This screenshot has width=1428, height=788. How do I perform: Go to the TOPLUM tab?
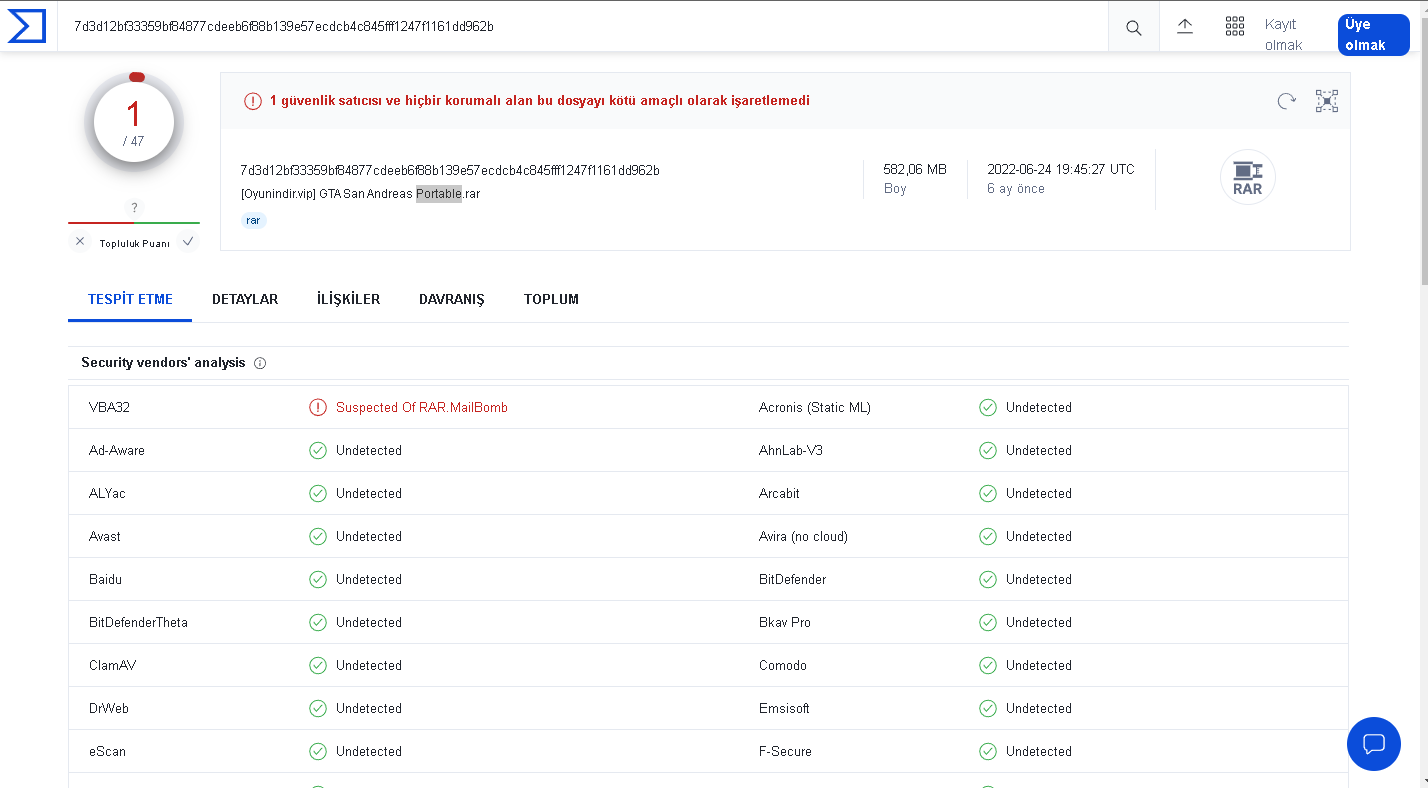point(551,299)
